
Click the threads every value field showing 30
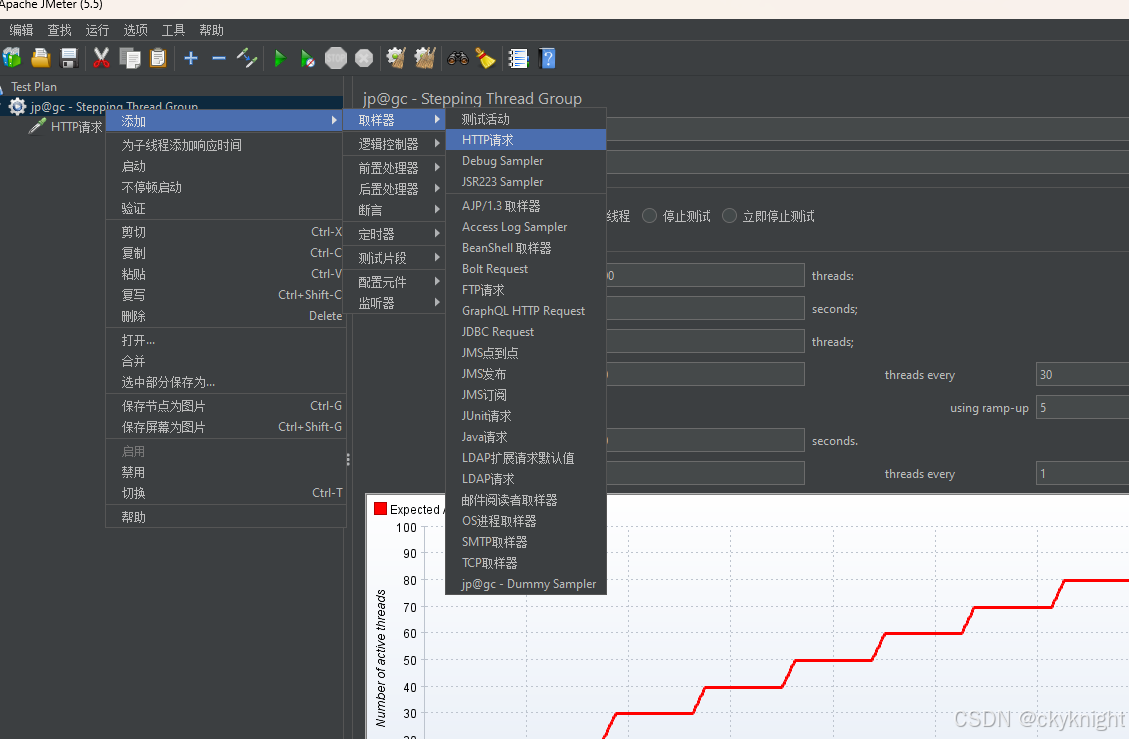(x=1079, y=373)
